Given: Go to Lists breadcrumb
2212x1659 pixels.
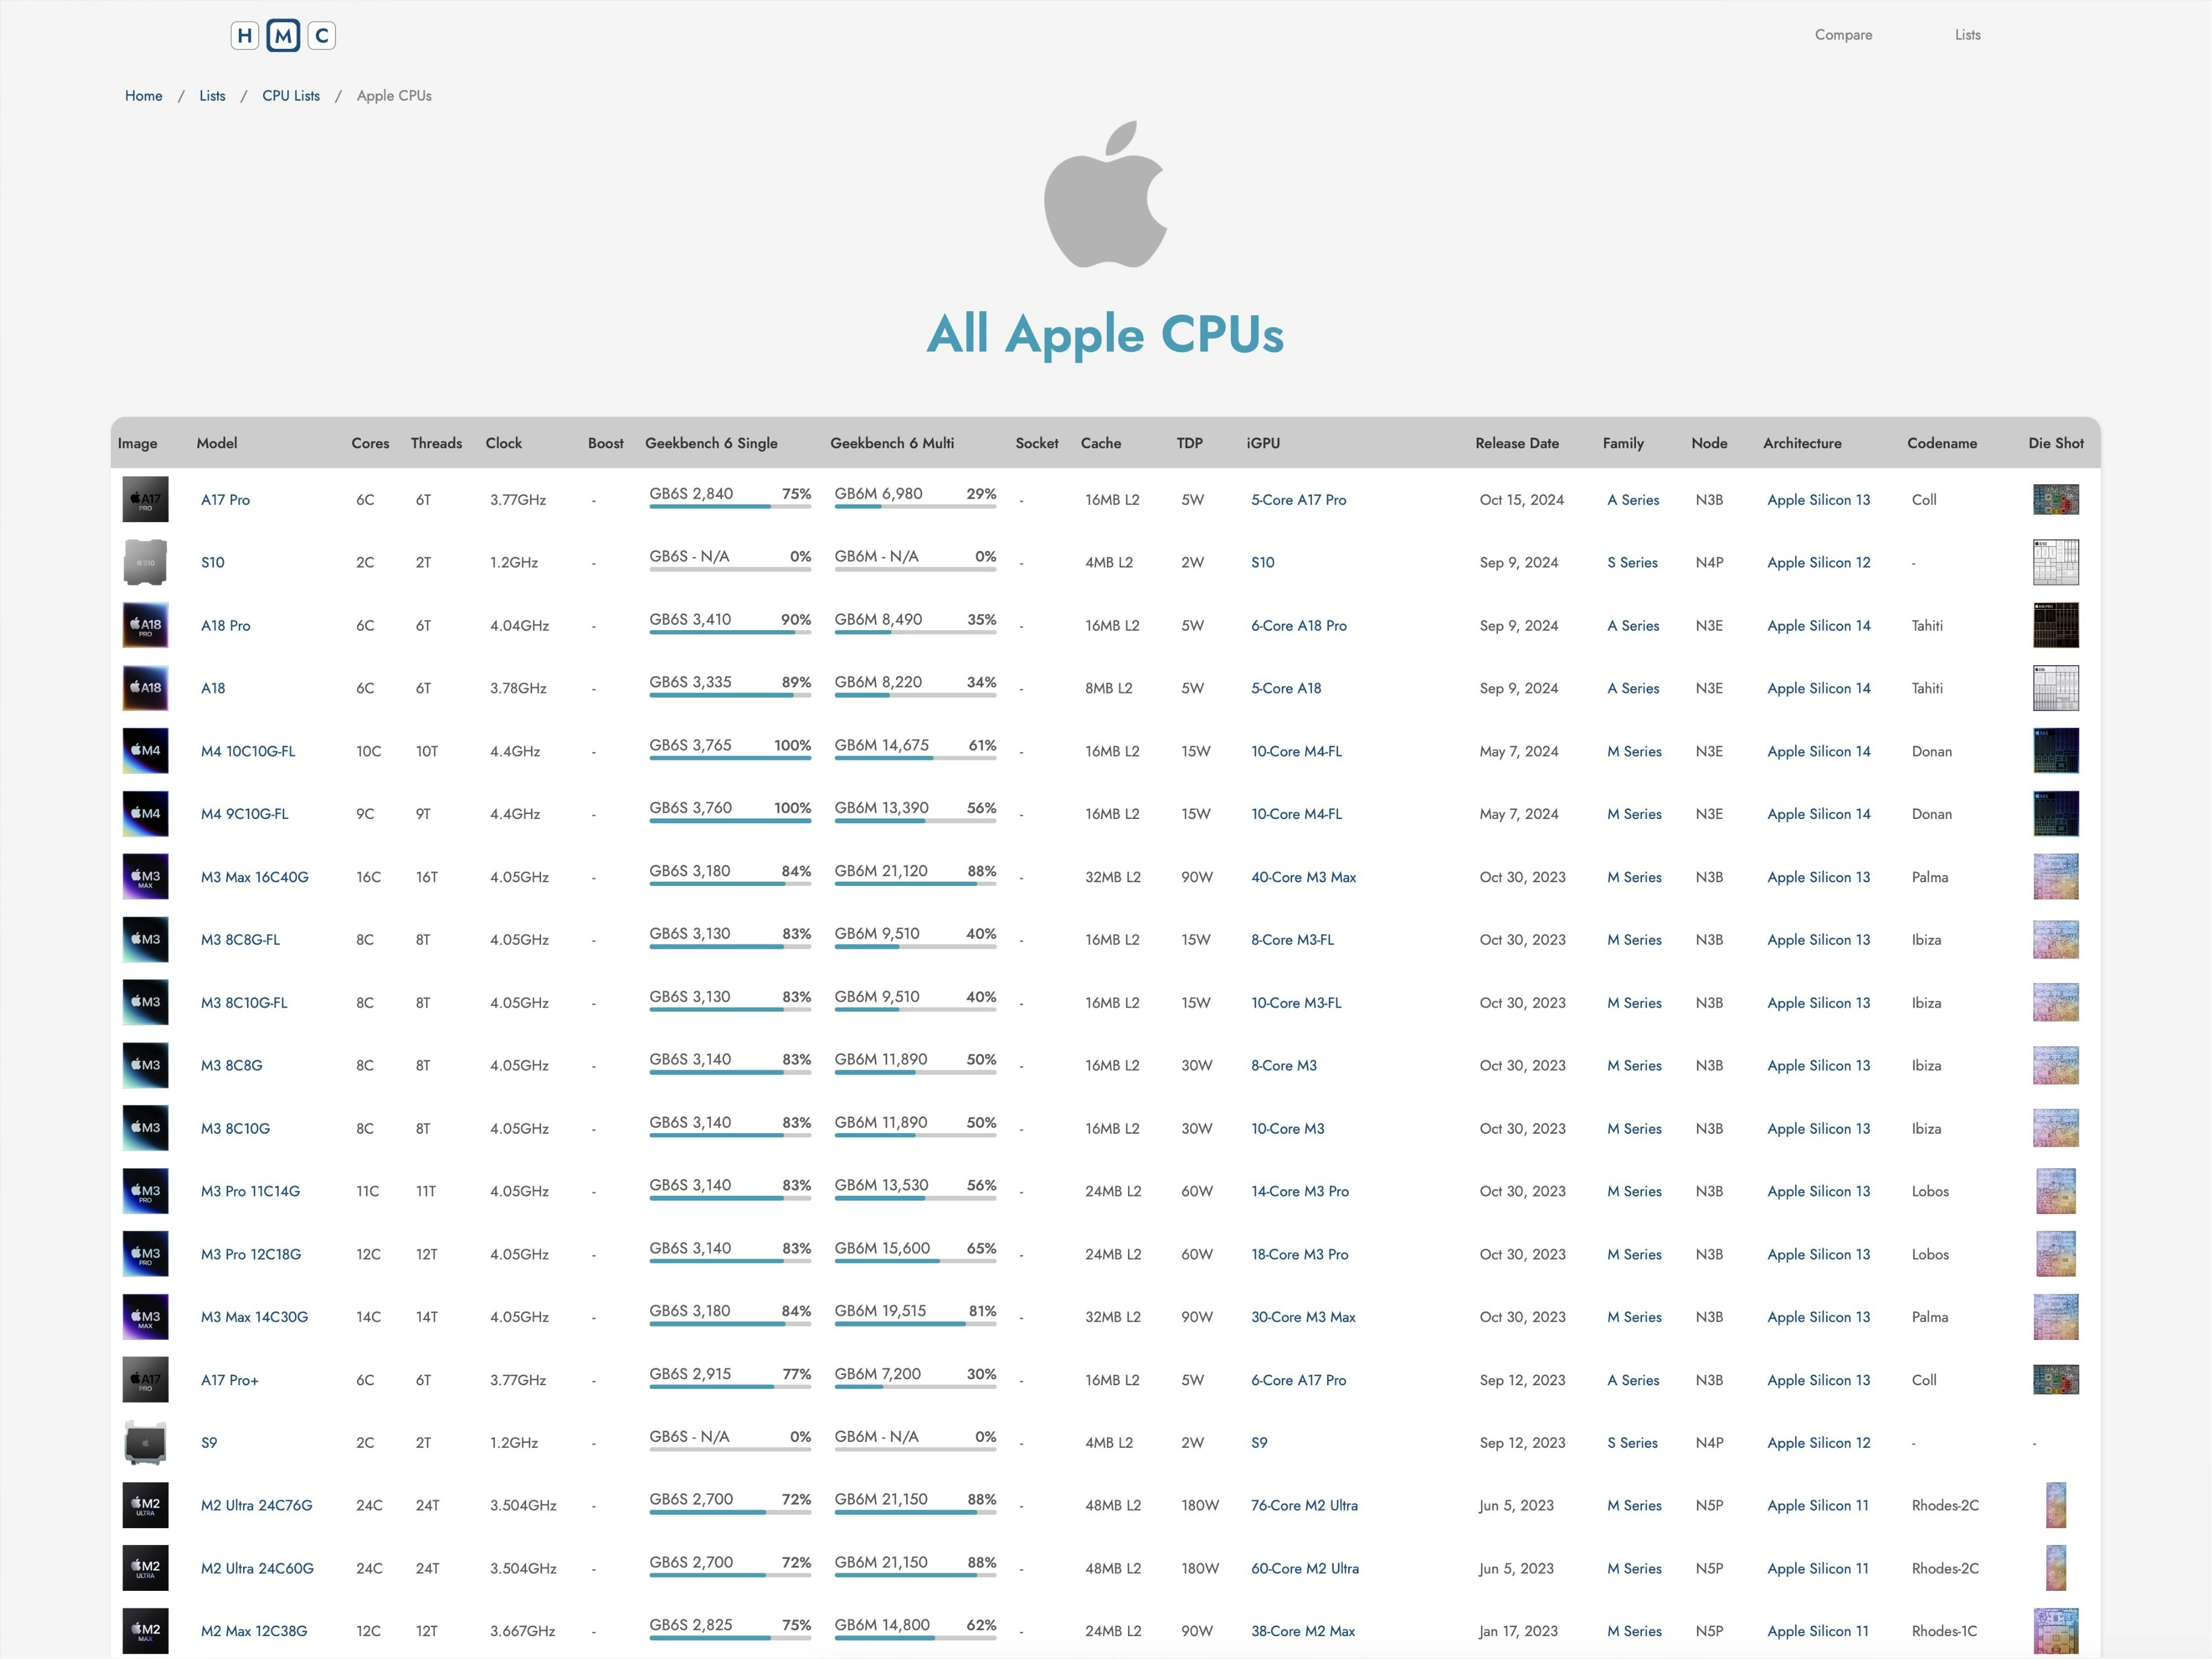Looking at the screenshot, I should point(212,96).
